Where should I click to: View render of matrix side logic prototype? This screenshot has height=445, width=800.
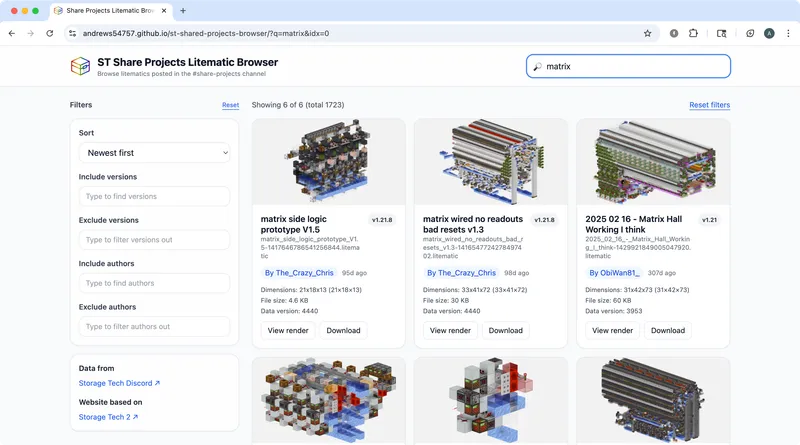(x=288, y=330)
